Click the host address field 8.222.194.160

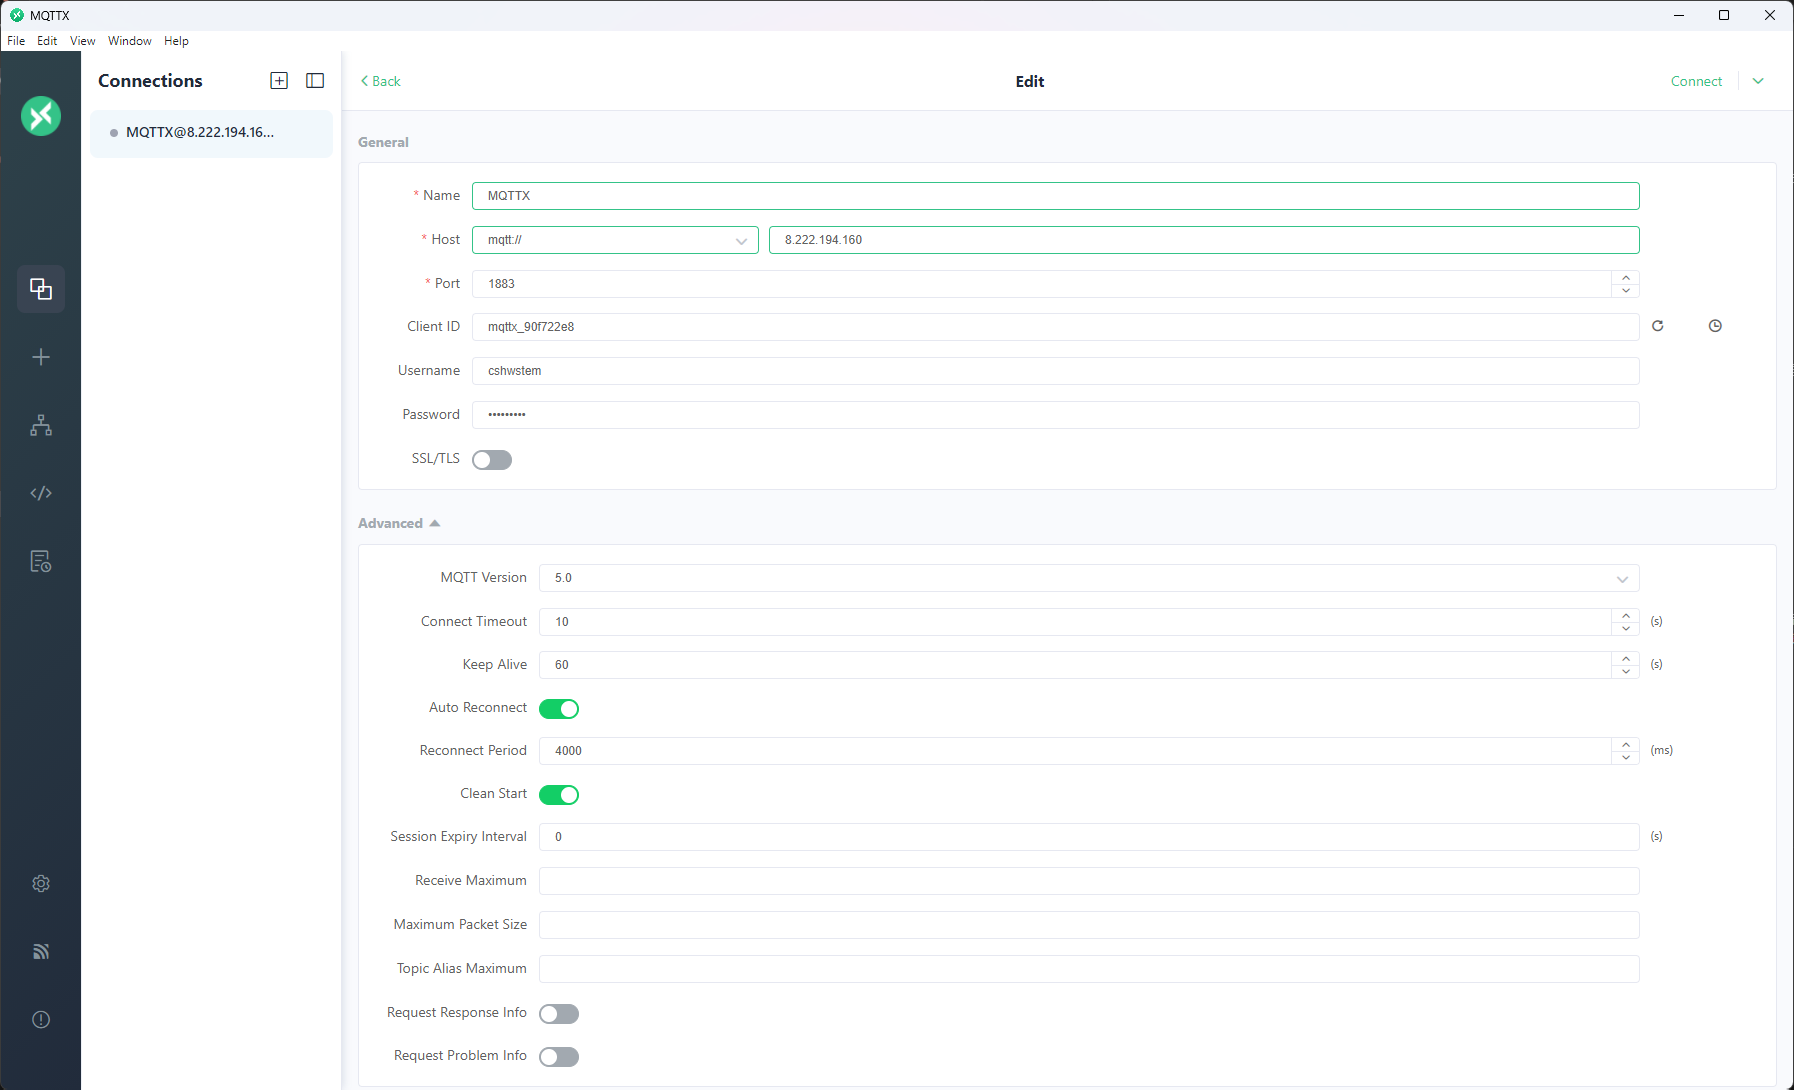(1204, 240)
